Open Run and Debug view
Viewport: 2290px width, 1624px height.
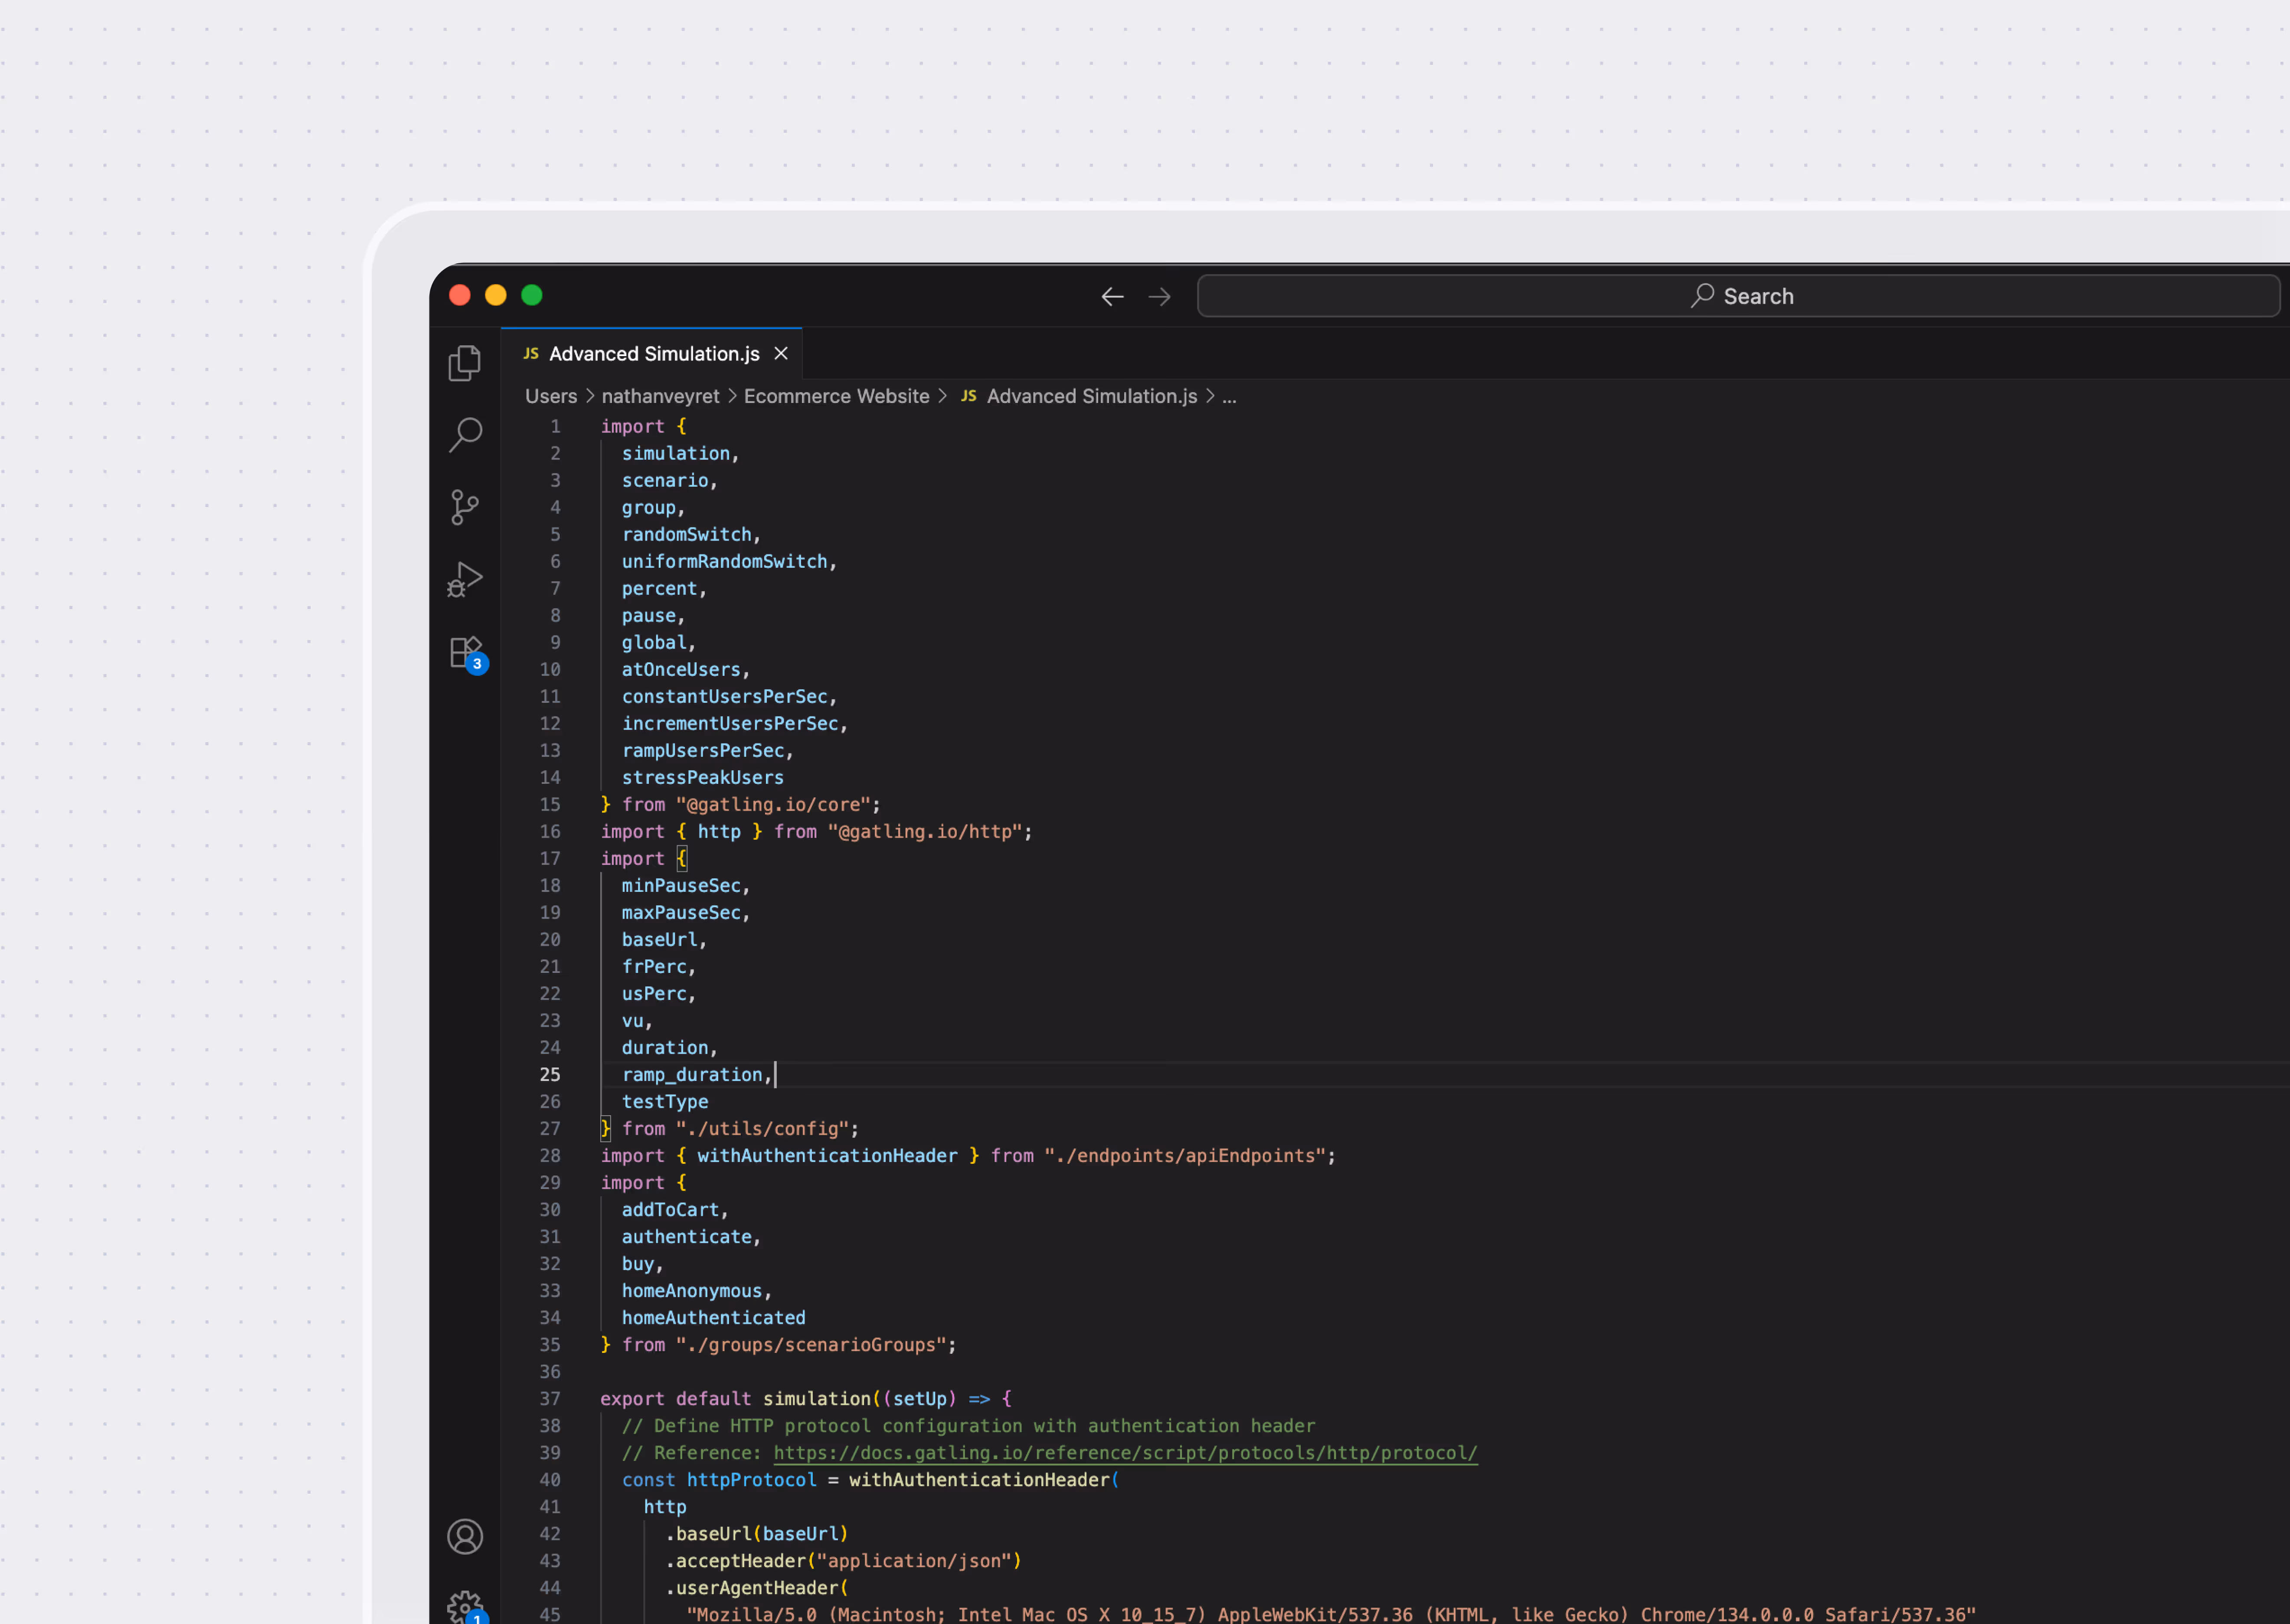point(464,579)
